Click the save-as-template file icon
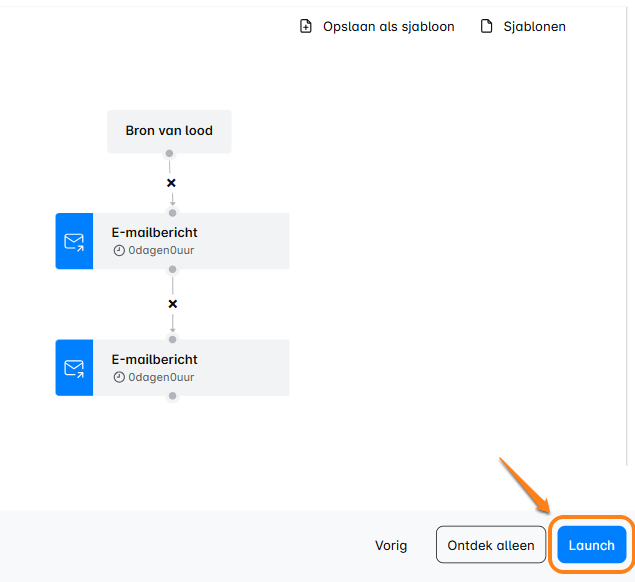The image size is (635, 582). [x=306, y=26]
